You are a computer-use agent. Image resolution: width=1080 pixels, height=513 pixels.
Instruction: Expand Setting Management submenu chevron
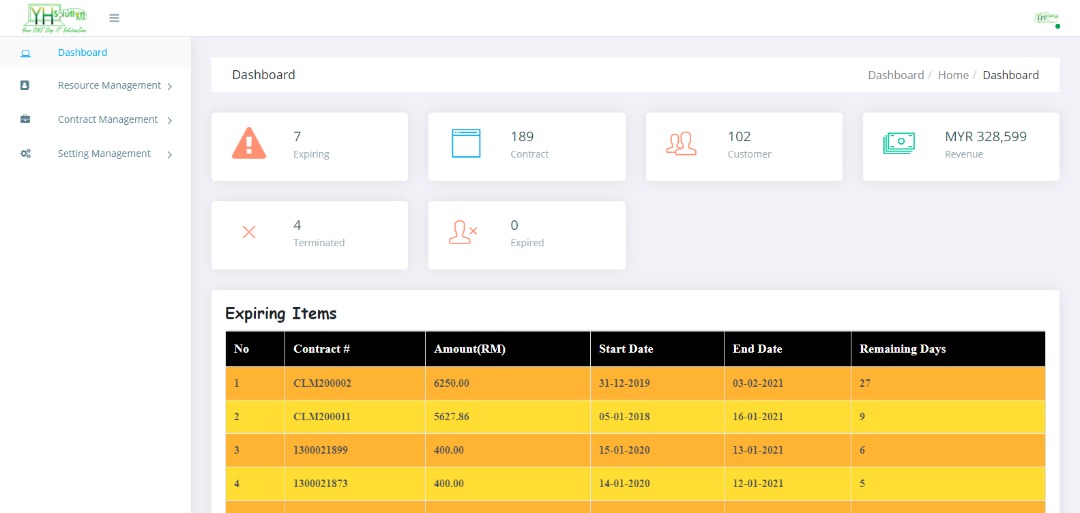point(170,155)
